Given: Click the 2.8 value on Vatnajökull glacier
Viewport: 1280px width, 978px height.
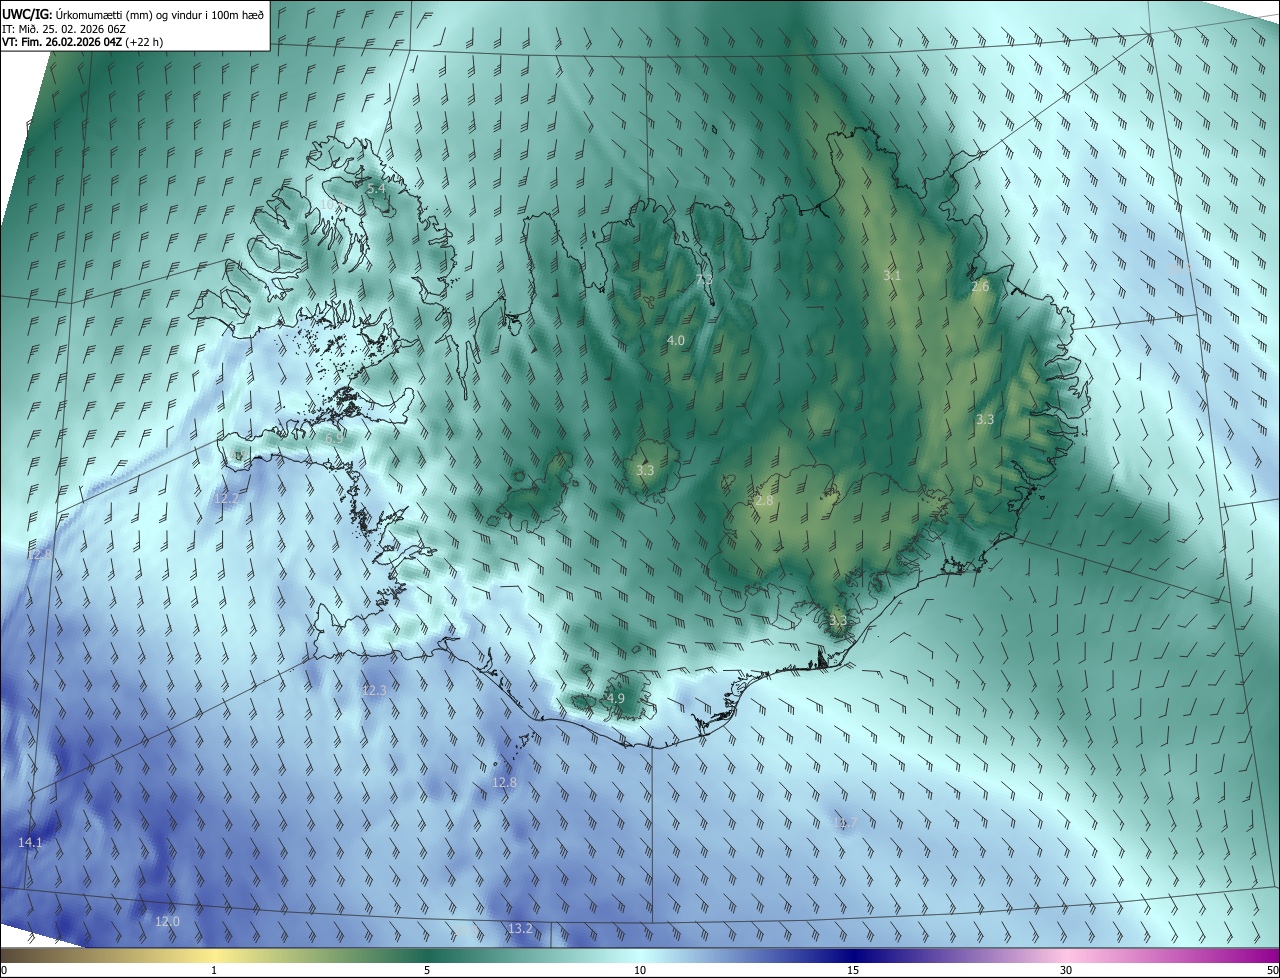Looking at the screenshot, I should [x=764, y=501].
